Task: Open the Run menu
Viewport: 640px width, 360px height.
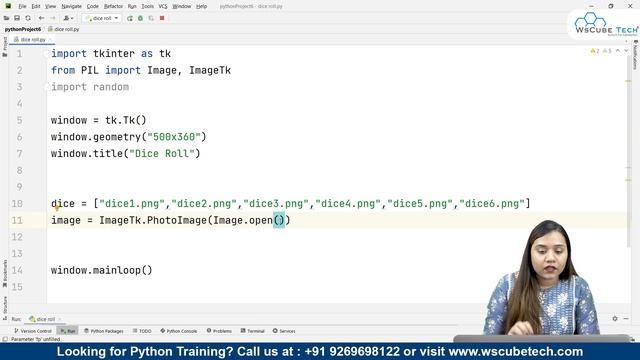Action: (x=132, y=6)
